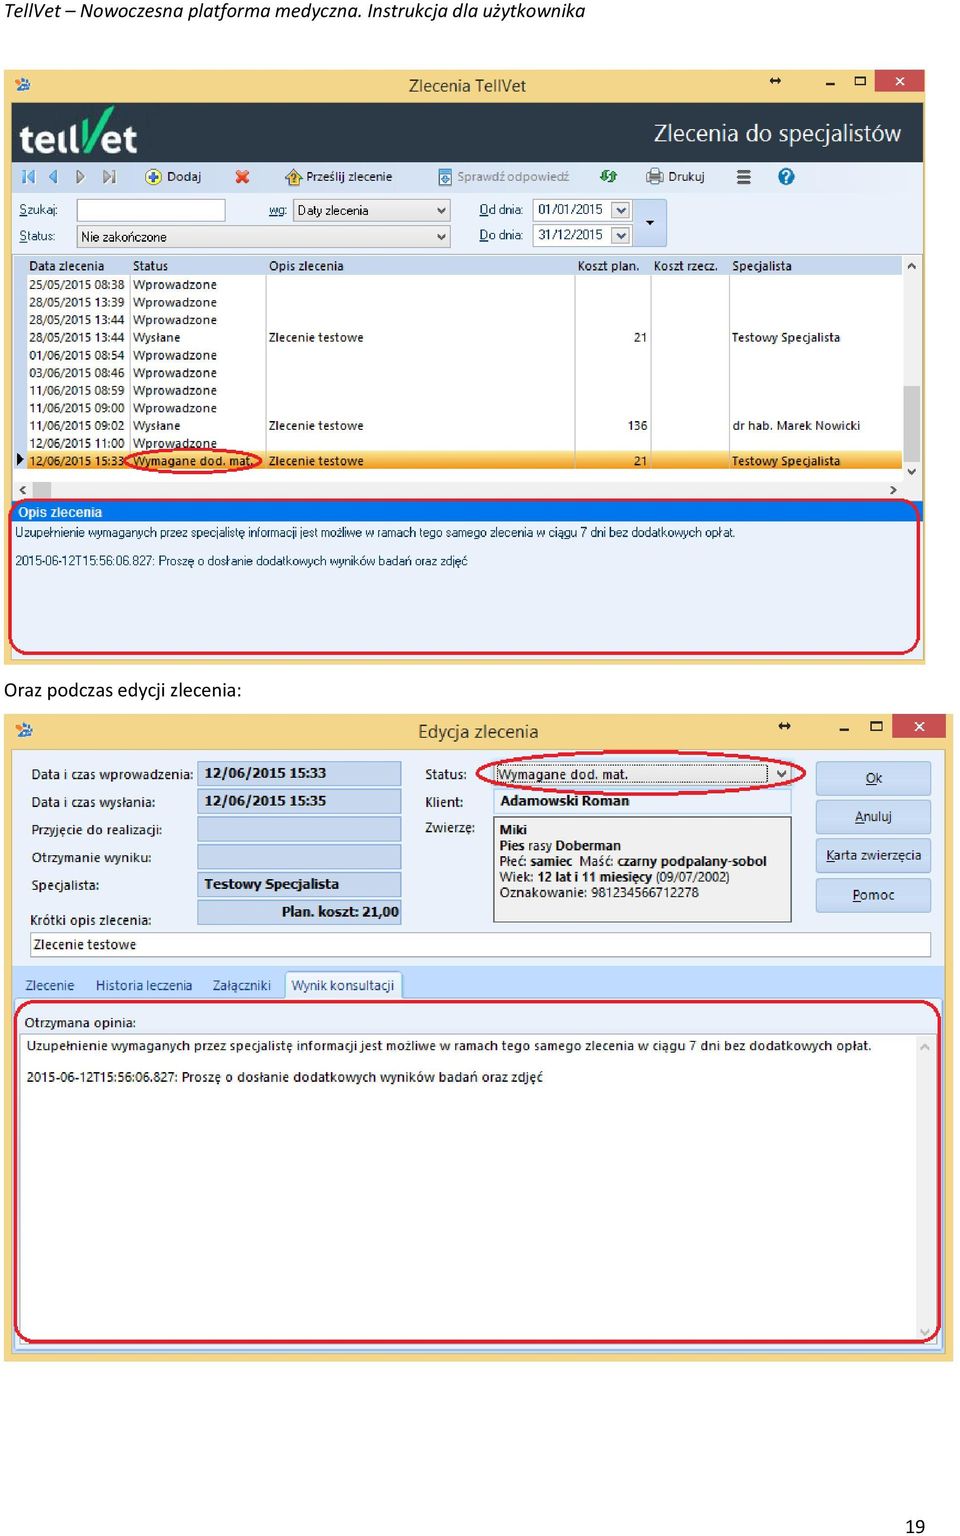Click Ok button in Edycja zlecenia

tap(873, 778)
